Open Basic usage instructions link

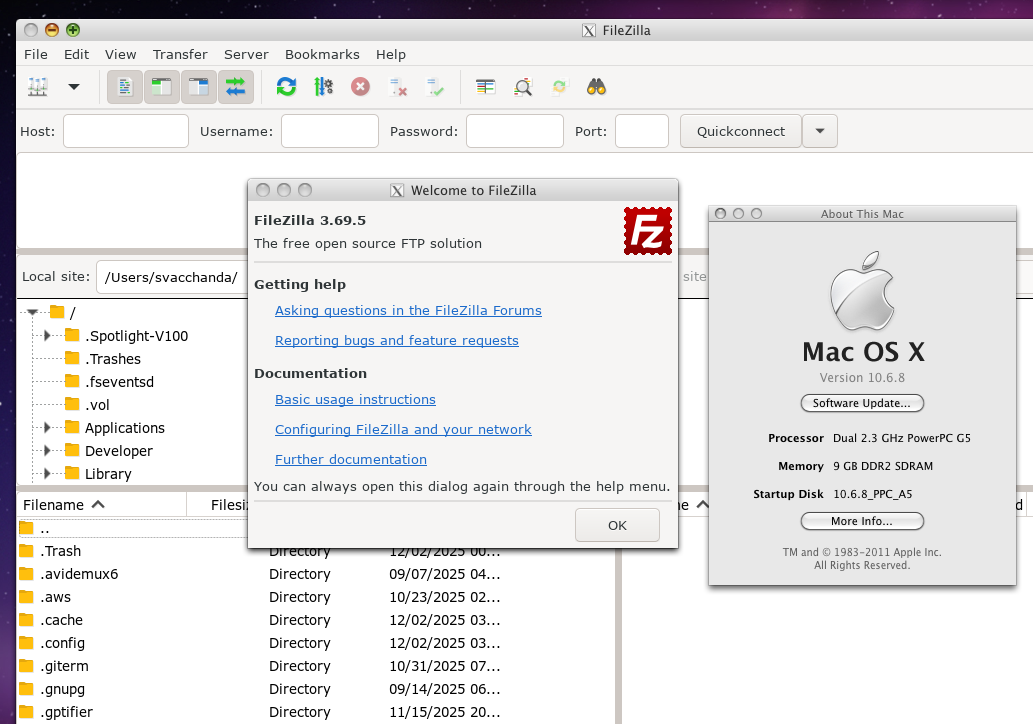355,399
